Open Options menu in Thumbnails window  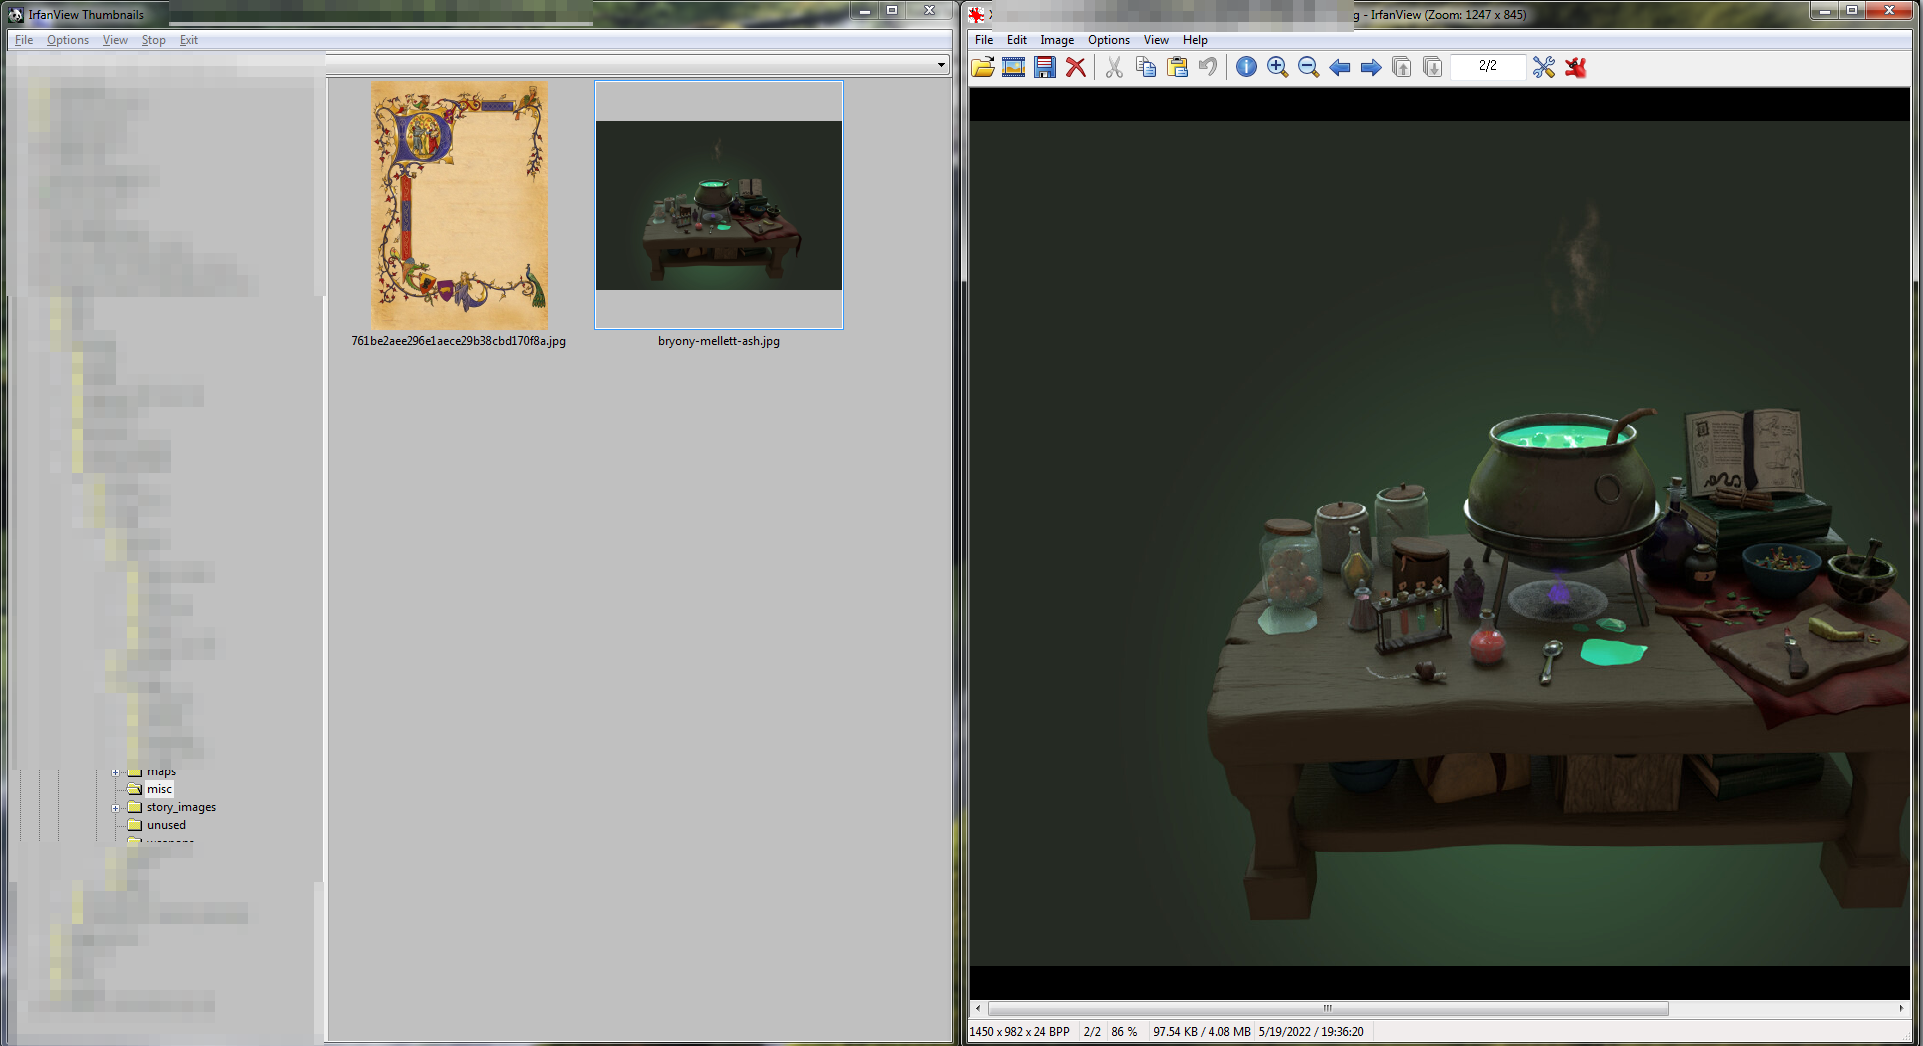coord(68,40)
